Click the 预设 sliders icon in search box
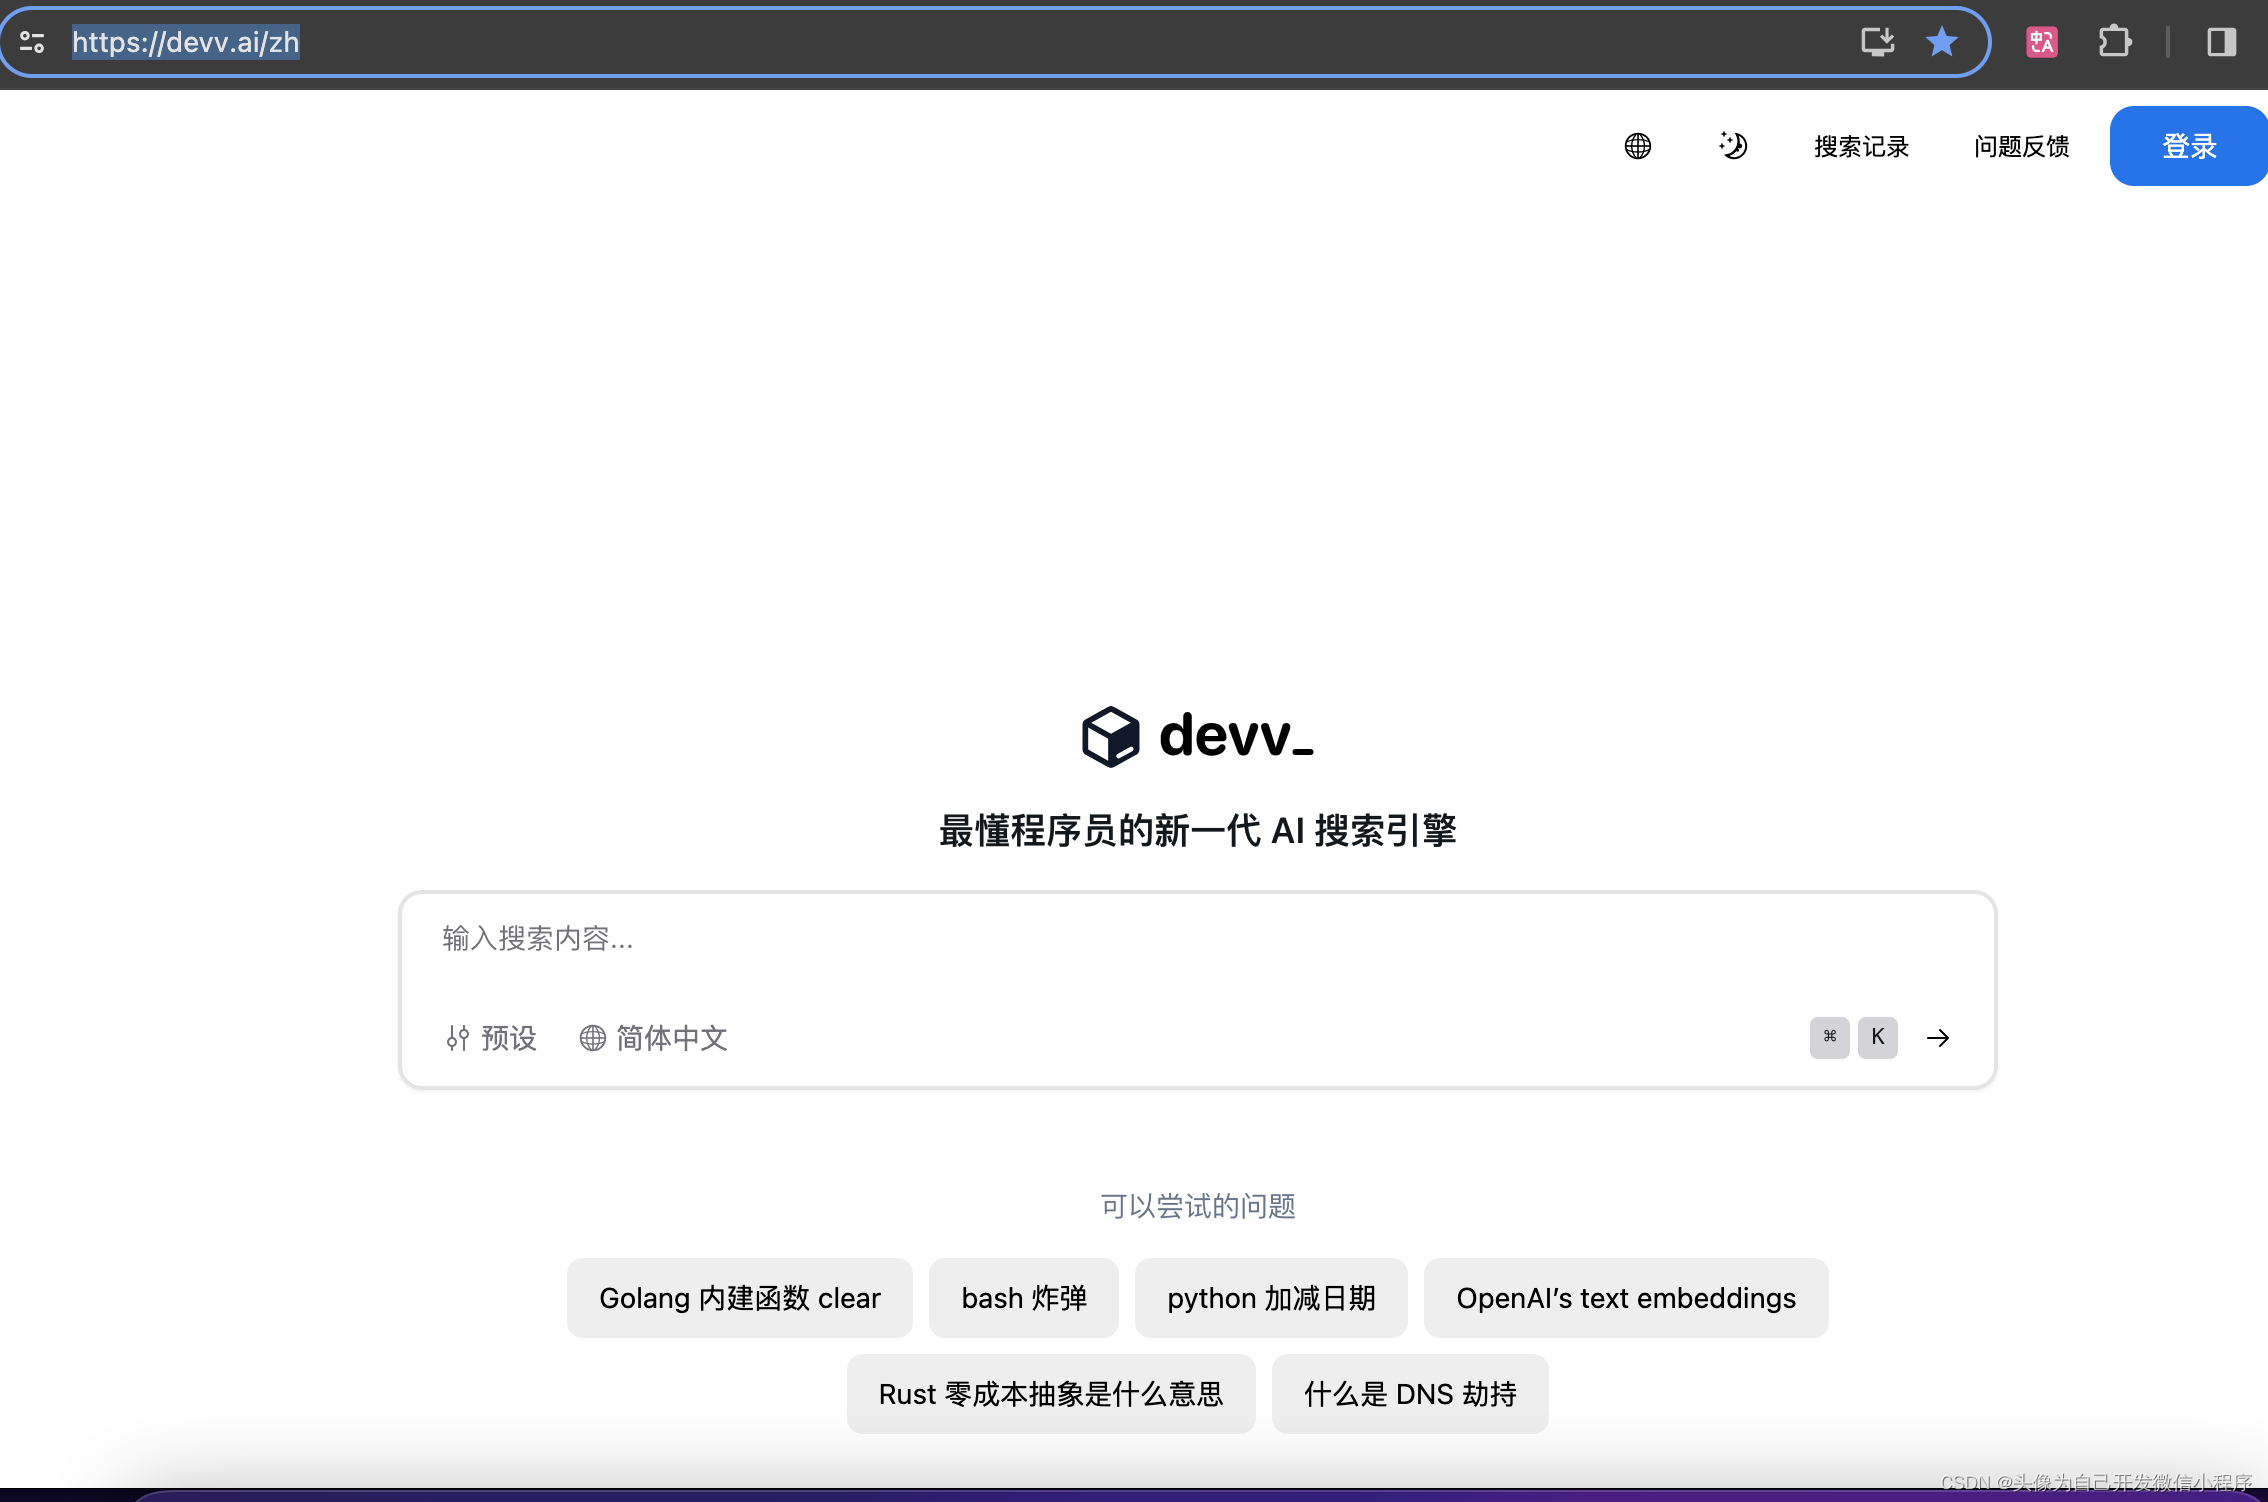The image size is (2268, 1502). (x=458, y=1038)
